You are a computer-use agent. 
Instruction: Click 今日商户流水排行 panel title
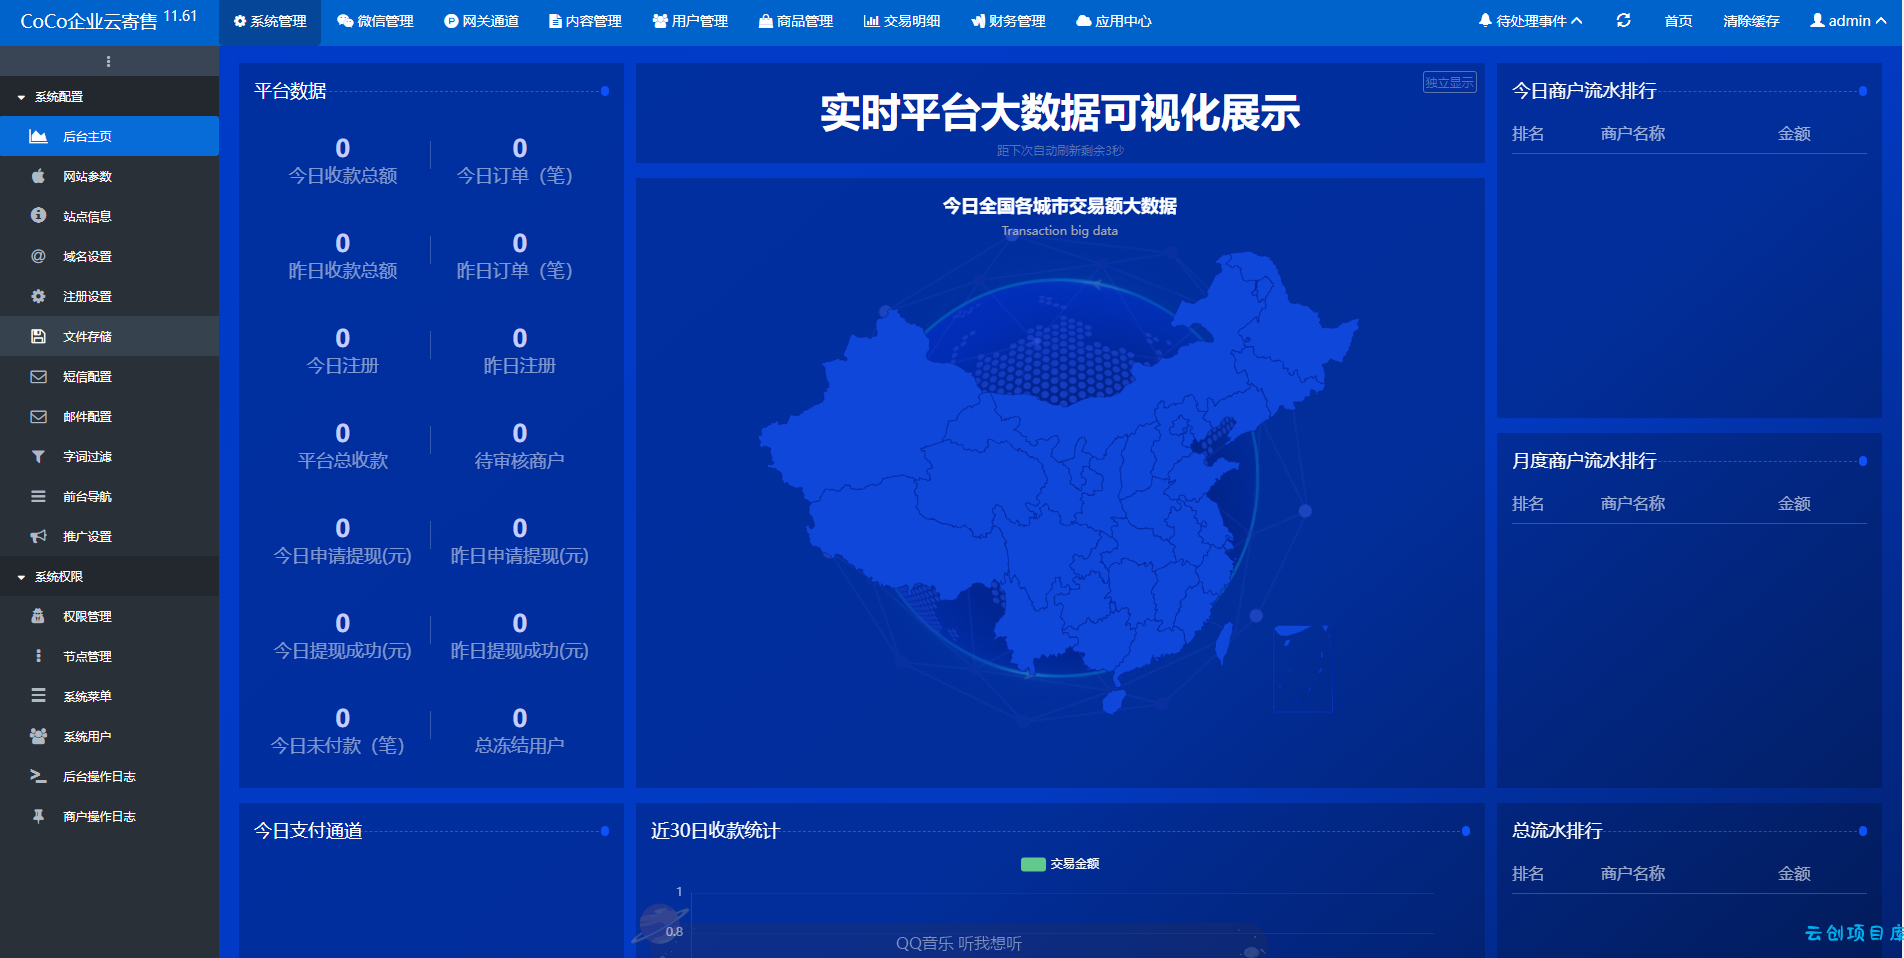tap(1584, 91)
